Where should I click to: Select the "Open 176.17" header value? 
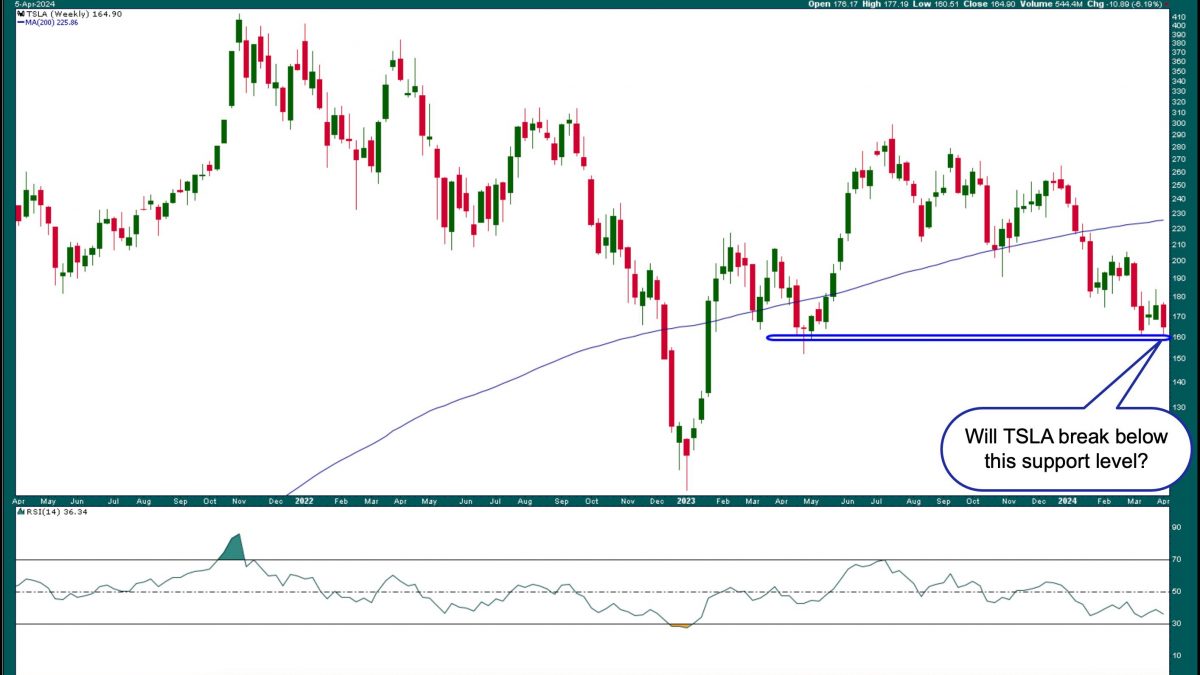(x=832, y=4)
